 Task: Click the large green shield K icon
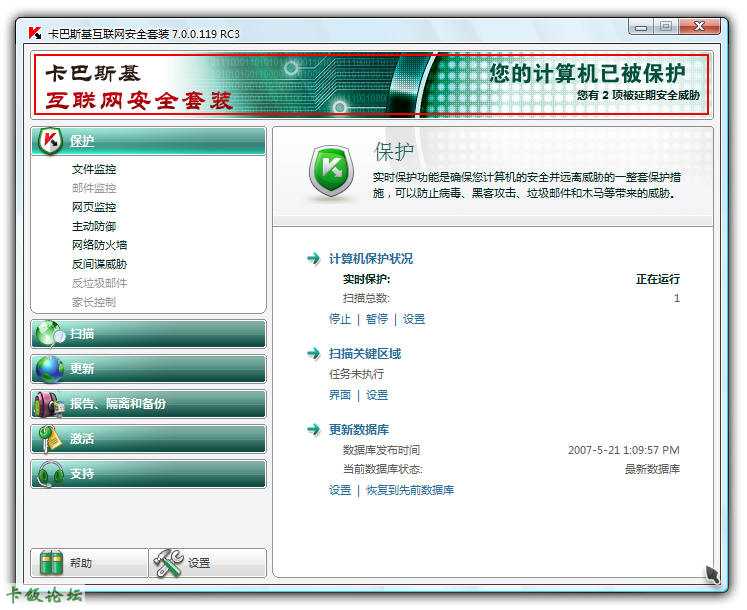click(x=332, y=172)
